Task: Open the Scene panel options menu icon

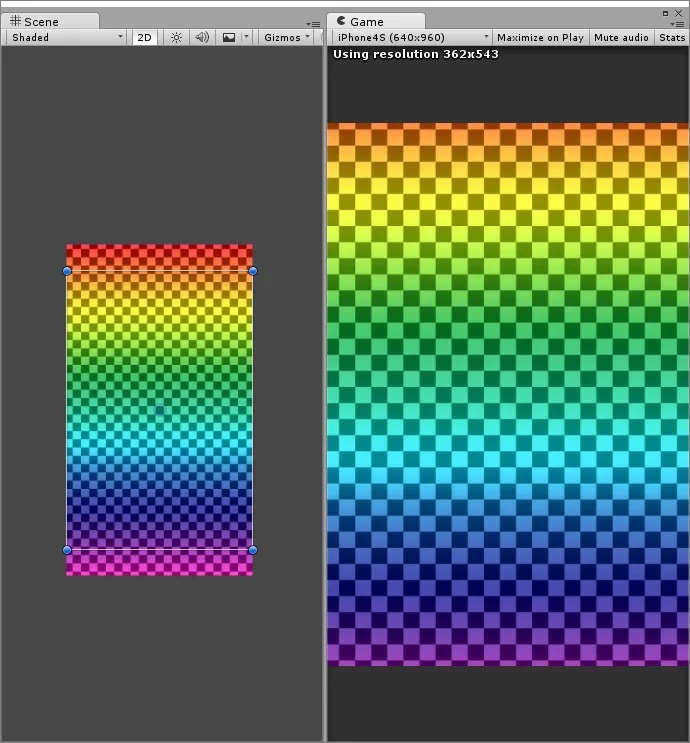Action: 314,23
